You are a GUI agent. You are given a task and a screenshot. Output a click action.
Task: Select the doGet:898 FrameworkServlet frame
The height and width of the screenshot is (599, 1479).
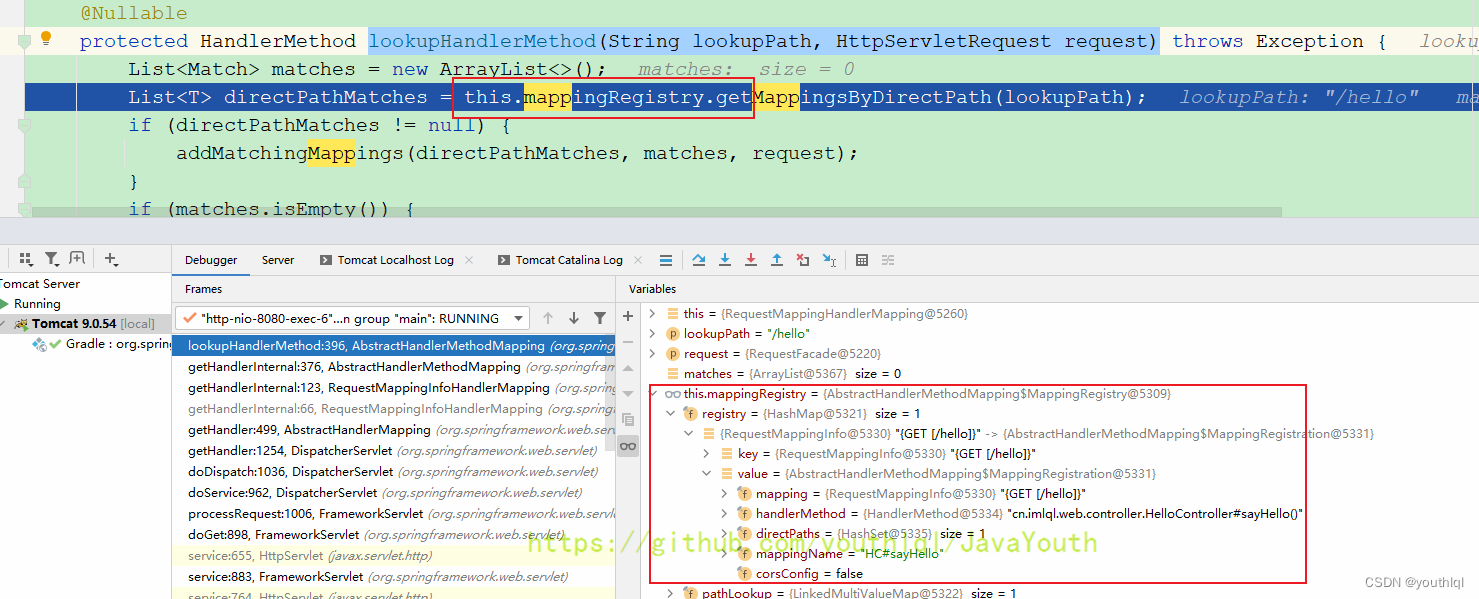pyautogui.click(x=394, y=535)
